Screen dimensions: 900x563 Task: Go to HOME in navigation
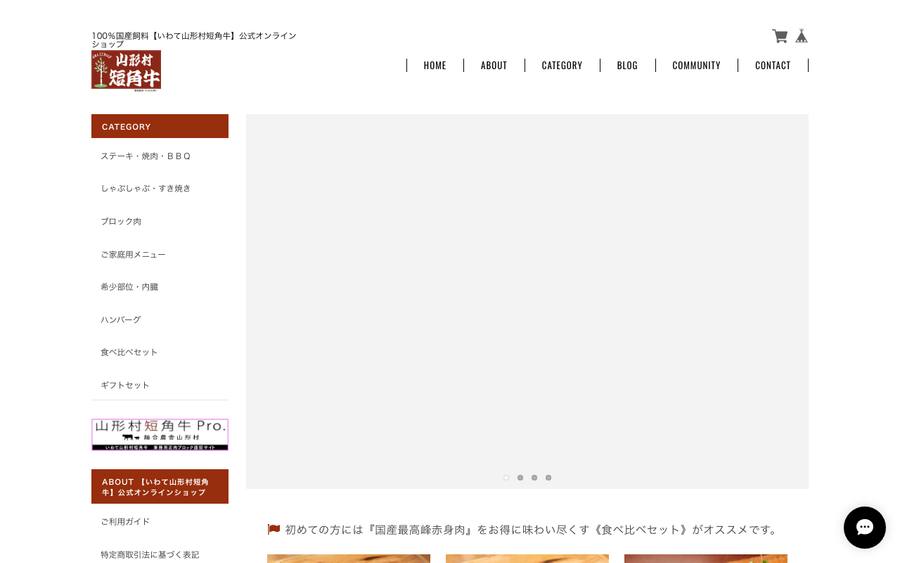[435, 65]
